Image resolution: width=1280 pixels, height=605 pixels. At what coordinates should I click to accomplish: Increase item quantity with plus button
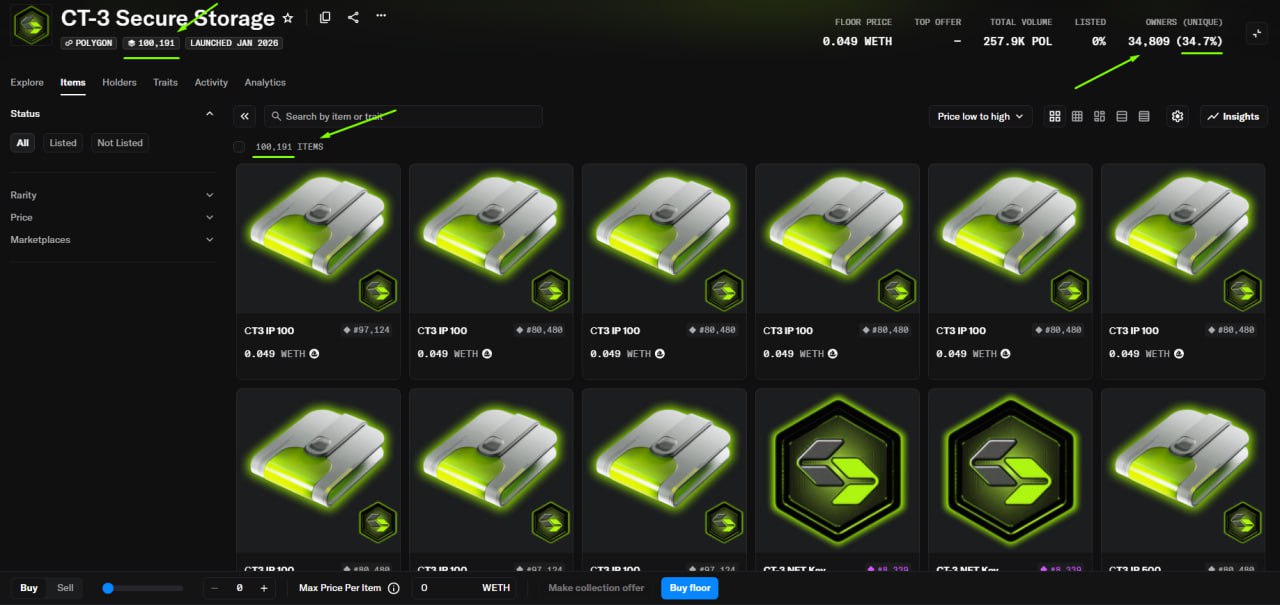tap(264, 588)
